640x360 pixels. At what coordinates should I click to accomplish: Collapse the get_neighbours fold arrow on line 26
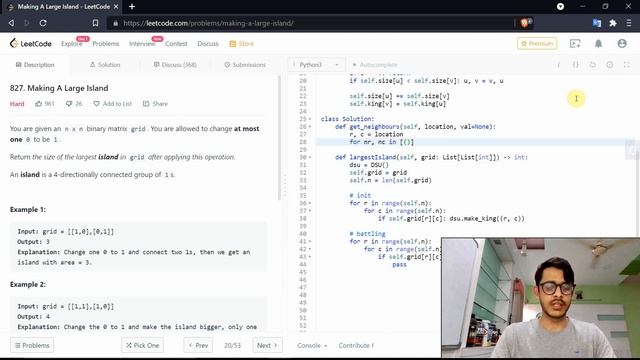click(310, 127)
